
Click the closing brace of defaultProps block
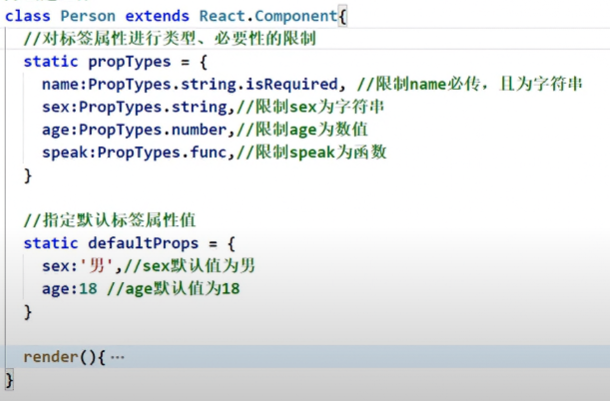(x=28, y=311)
